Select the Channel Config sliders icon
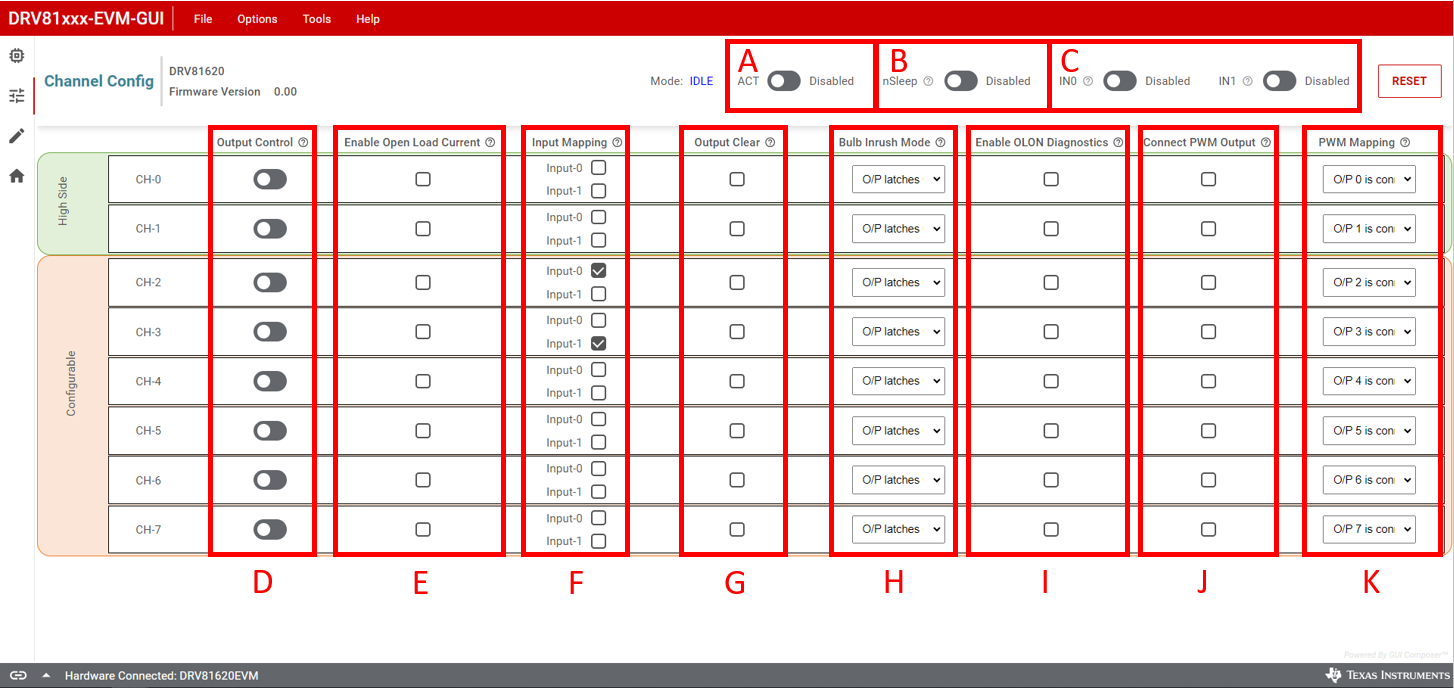Image resolution: width=1454 pixels, height=688 pixels. click(x=16, y=95)
